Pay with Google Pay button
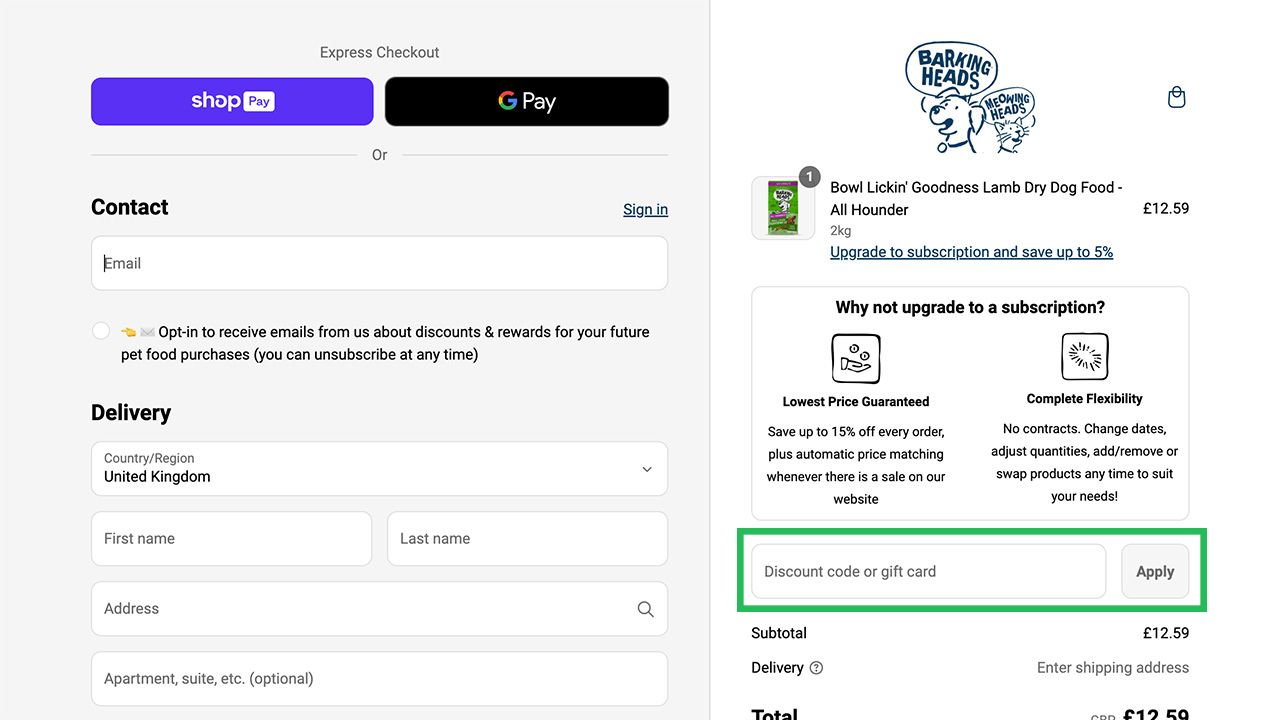The width and height of the screenshot is (1280, 720). tap(527, 101)
